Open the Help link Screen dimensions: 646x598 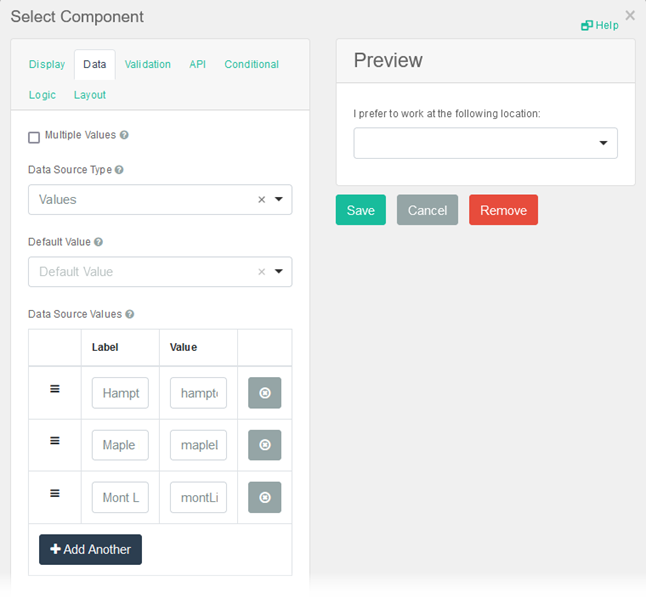[x=600, y=25]
